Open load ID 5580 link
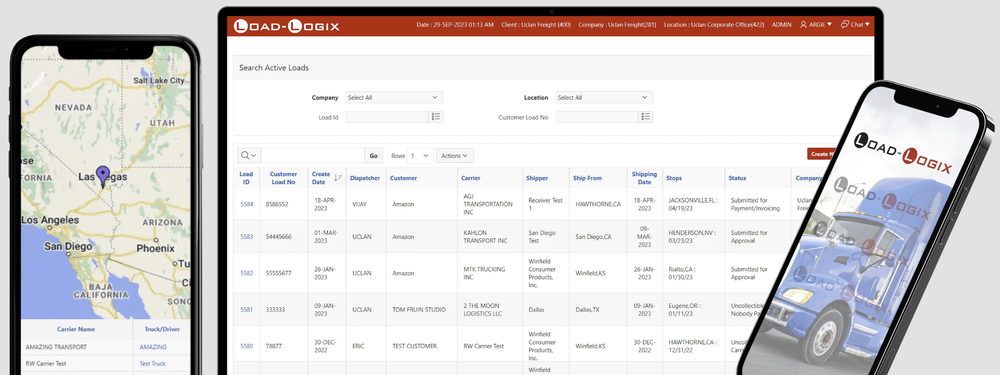Viewport: 1000px width, 375px height. pos(246,346)
